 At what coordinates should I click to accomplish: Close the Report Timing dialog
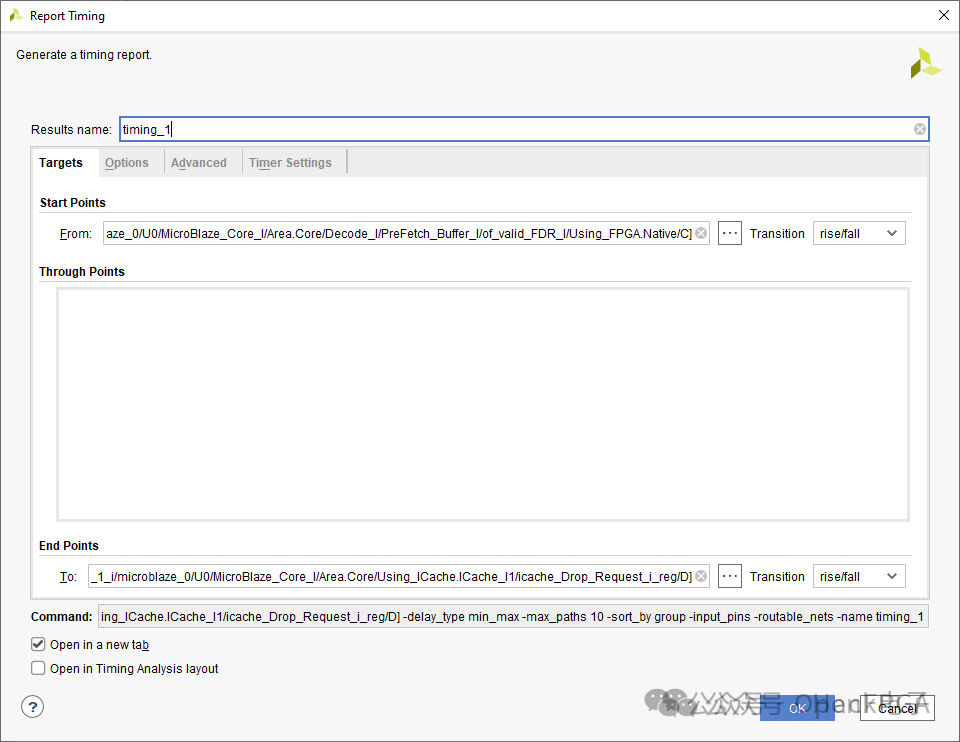[x=943, y=15]
